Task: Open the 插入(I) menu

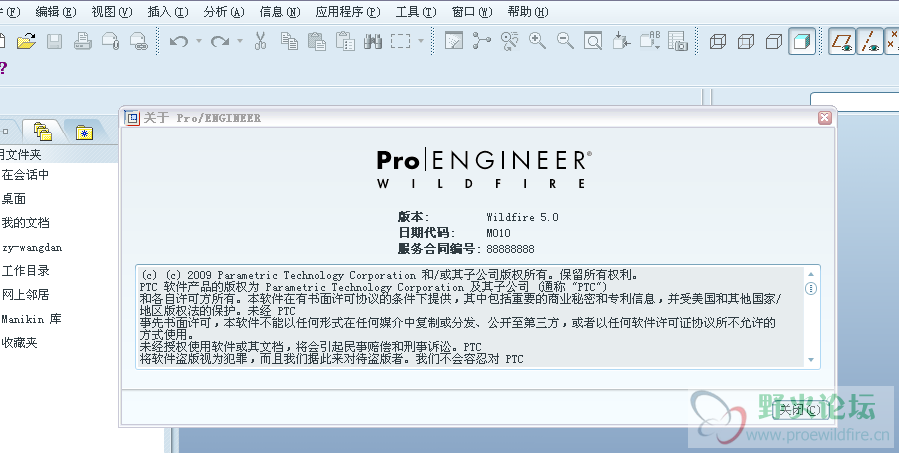Action: coord(168,12)
